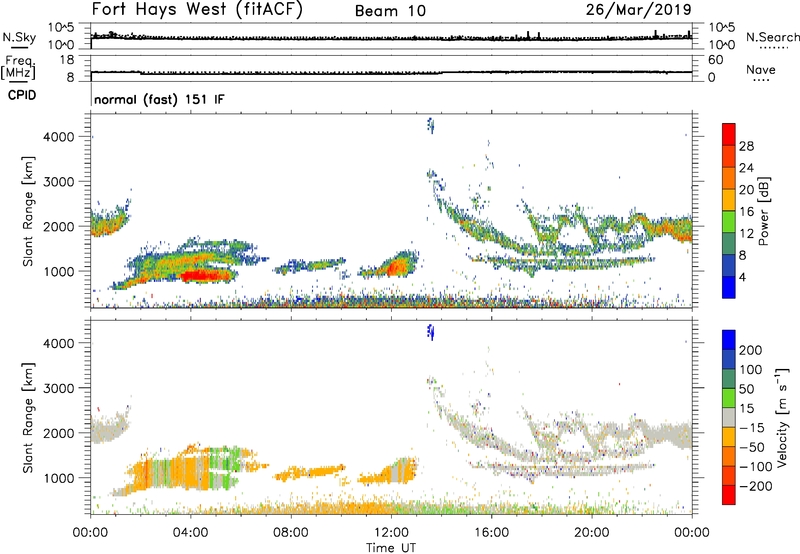Click the "18" frequency axis tick
Viewport: 800px width, 554px height.
click(x=67, y=60)
